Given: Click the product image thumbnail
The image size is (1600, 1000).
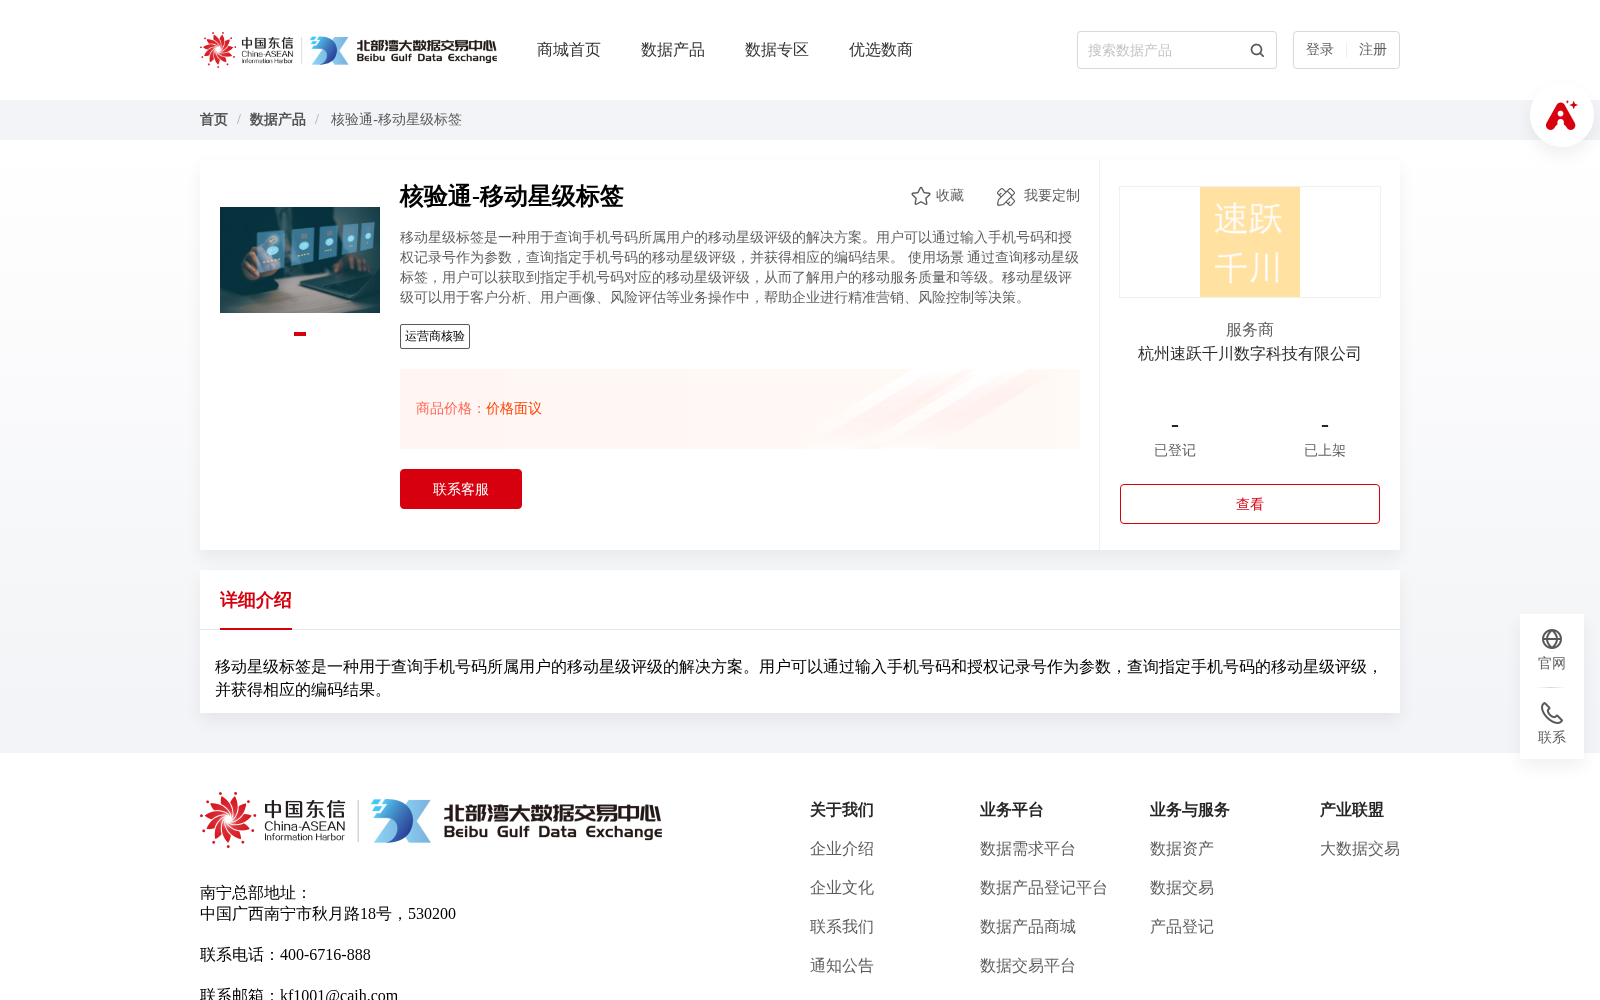Looking at the screenshot, I should click(300, 260).
